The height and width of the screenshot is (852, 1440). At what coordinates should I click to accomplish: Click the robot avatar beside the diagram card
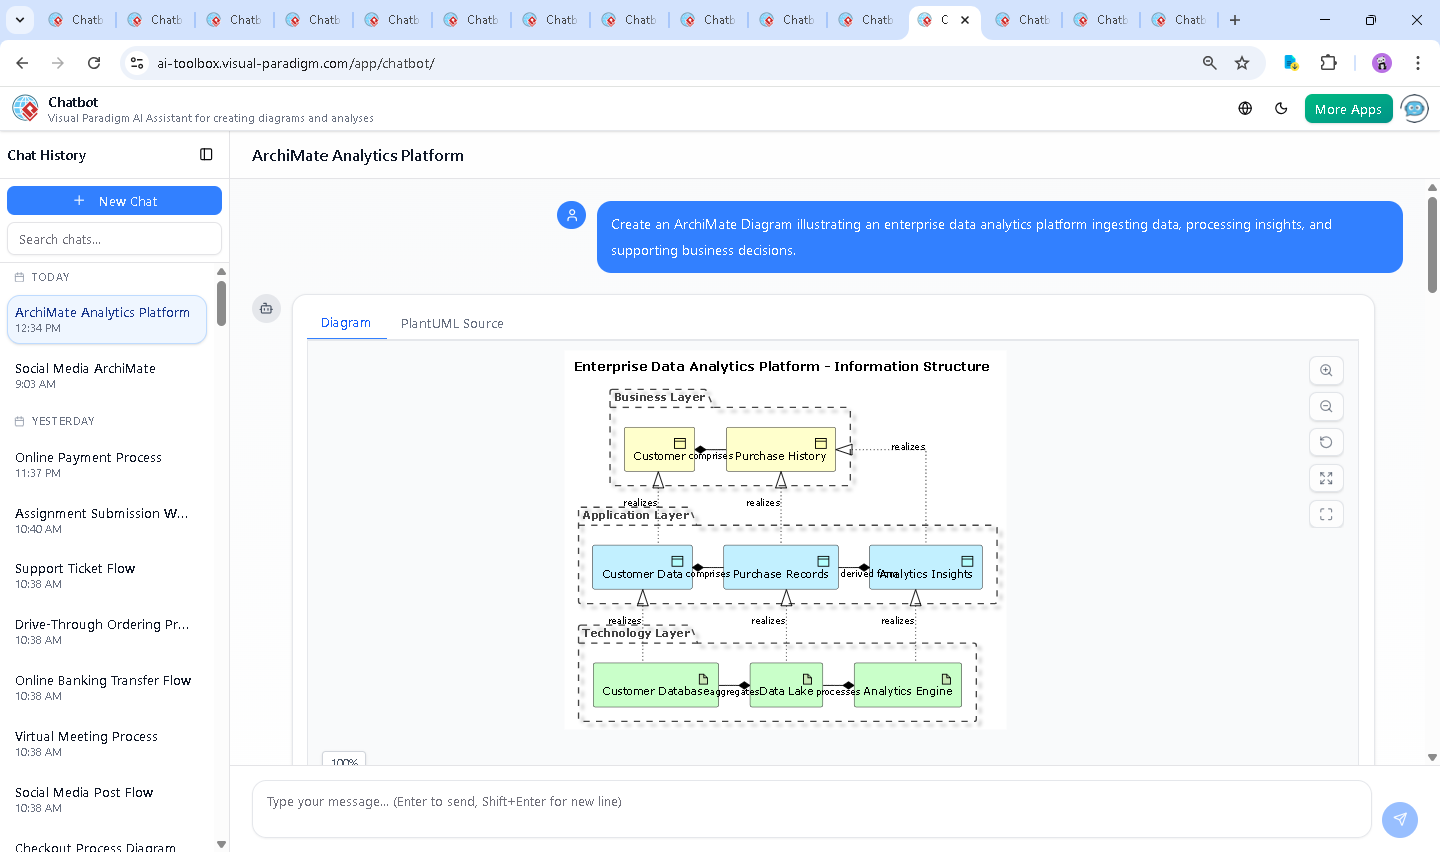click(266, 309)
